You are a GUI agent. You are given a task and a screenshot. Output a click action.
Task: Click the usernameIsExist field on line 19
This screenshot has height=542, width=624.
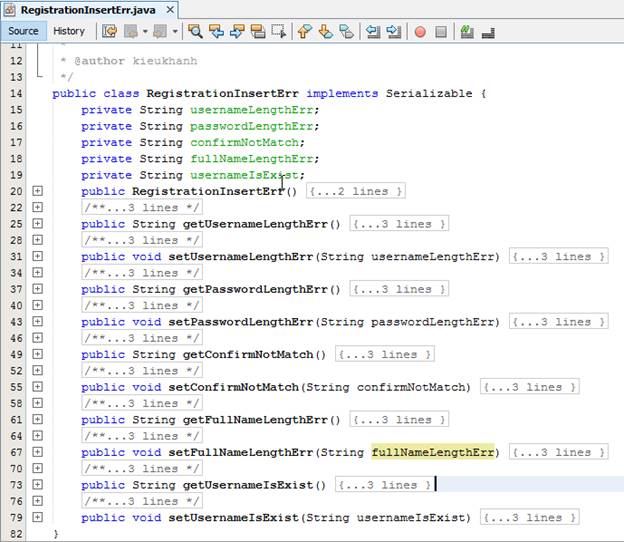pyautogui.click(x=244, y=175)
